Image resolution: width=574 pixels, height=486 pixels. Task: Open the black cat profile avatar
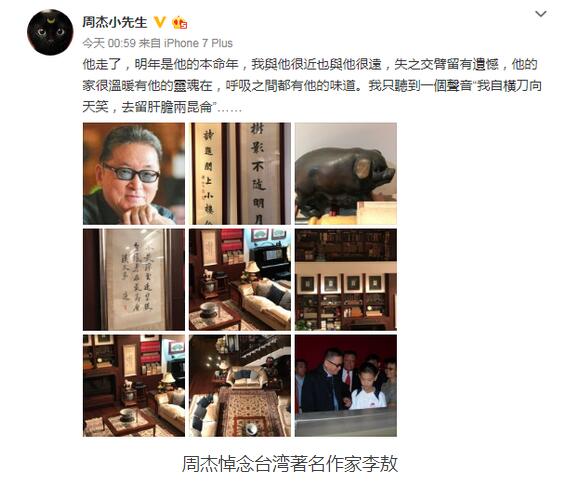pos(50,32)
